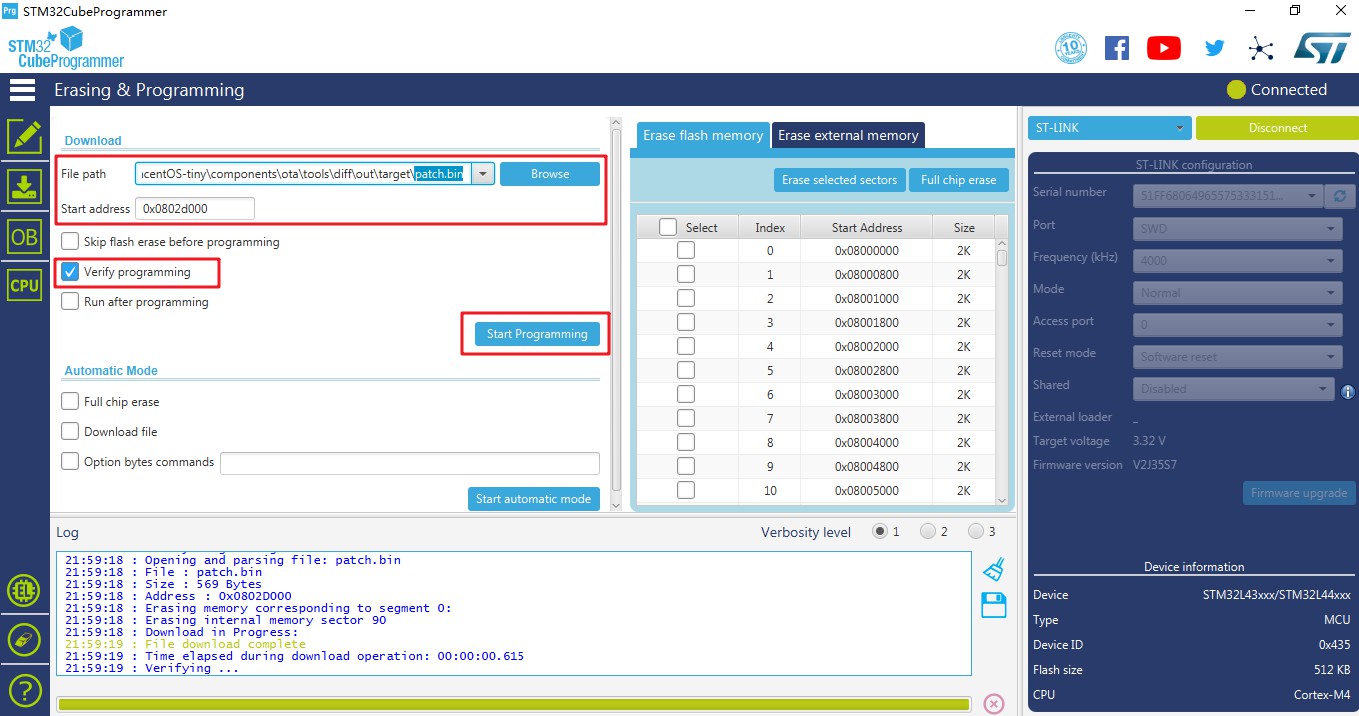
Task: Open the eraser sidebar icon
Action: point(24,640)
